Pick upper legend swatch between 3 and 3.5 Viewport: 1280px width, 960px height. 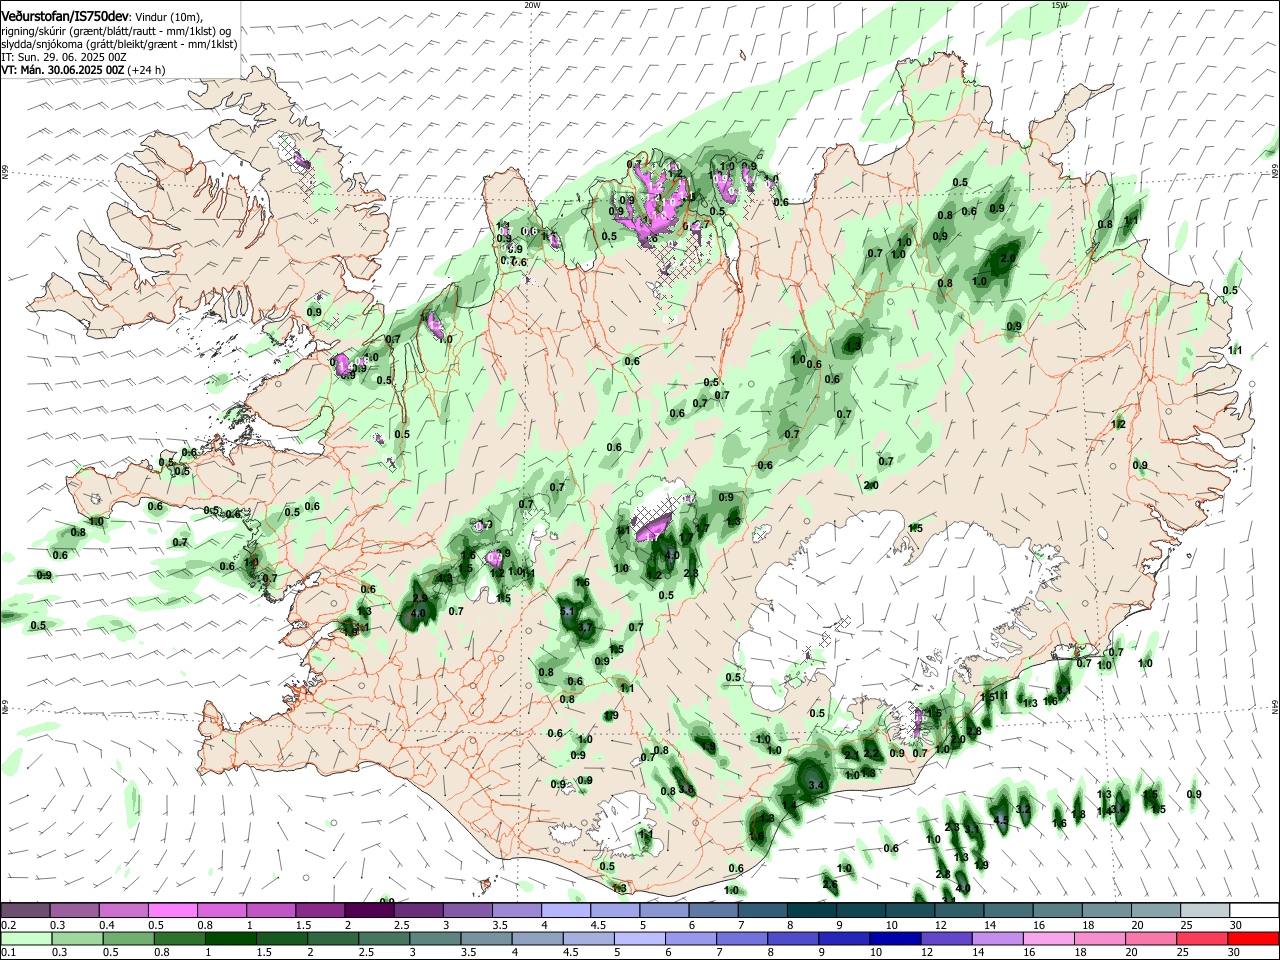(466, 910)
